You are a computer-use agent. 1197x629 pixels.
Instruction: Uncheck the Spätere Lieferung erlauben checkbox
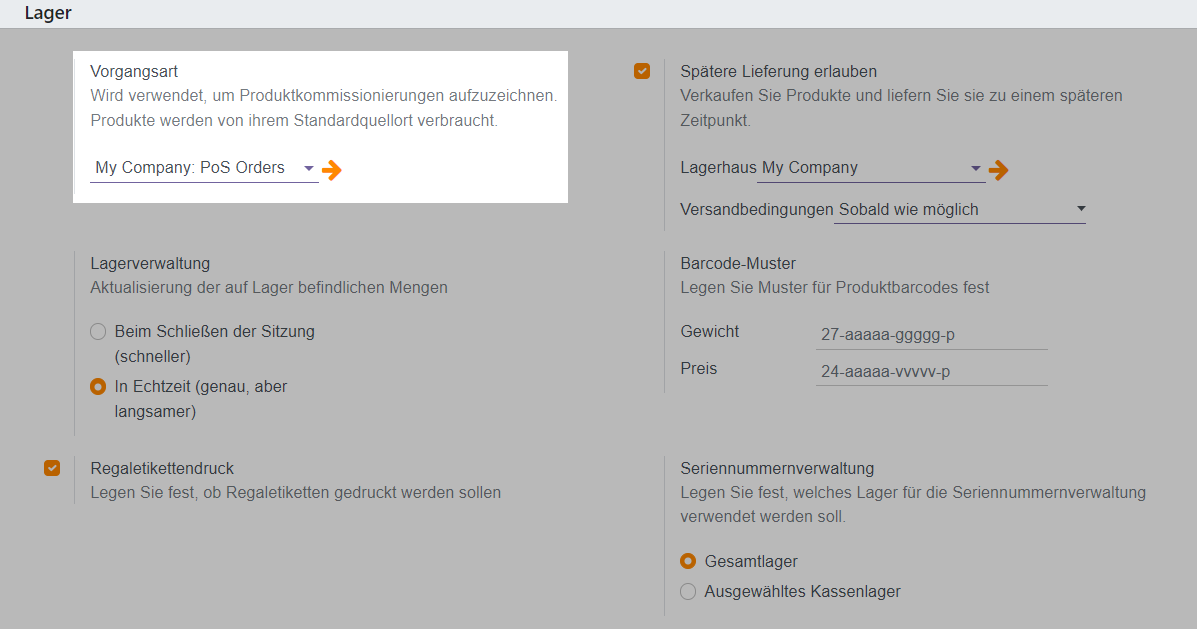[x=642, y=71]
